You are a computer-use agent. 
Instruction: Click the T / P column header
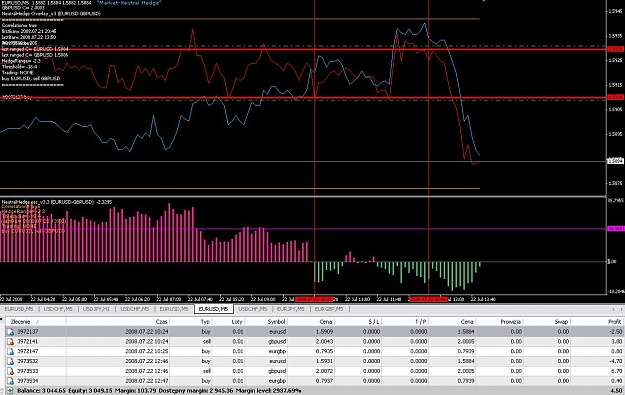tap(421, 322)
